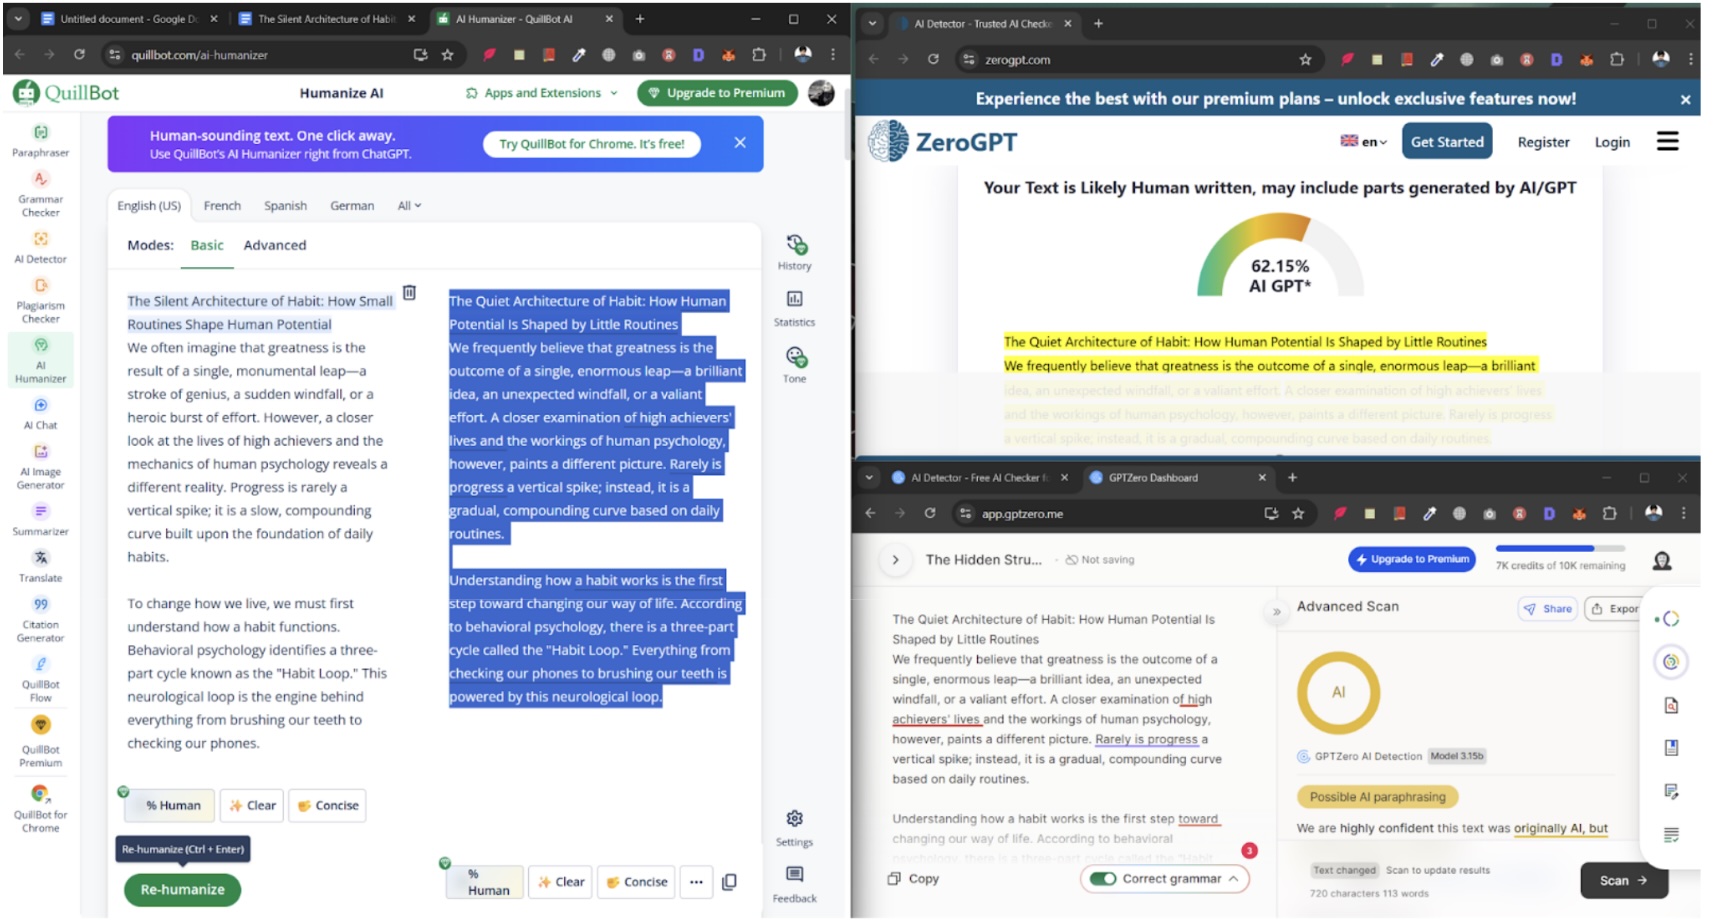
Task: Reload the app.gptzero.me page
Action: [930, 513]
